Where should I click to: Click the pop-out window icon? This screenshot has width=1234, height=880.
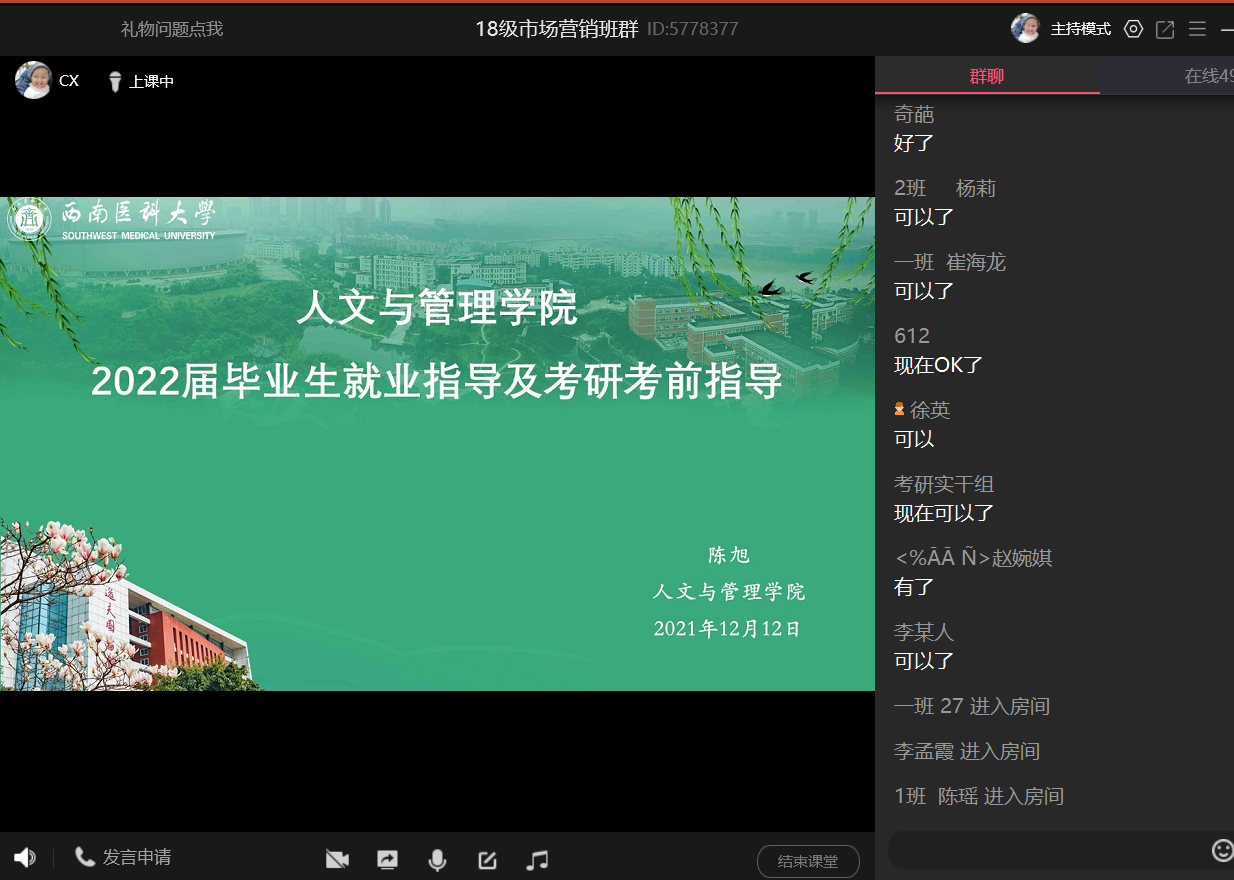click(x=1165, y=29)
